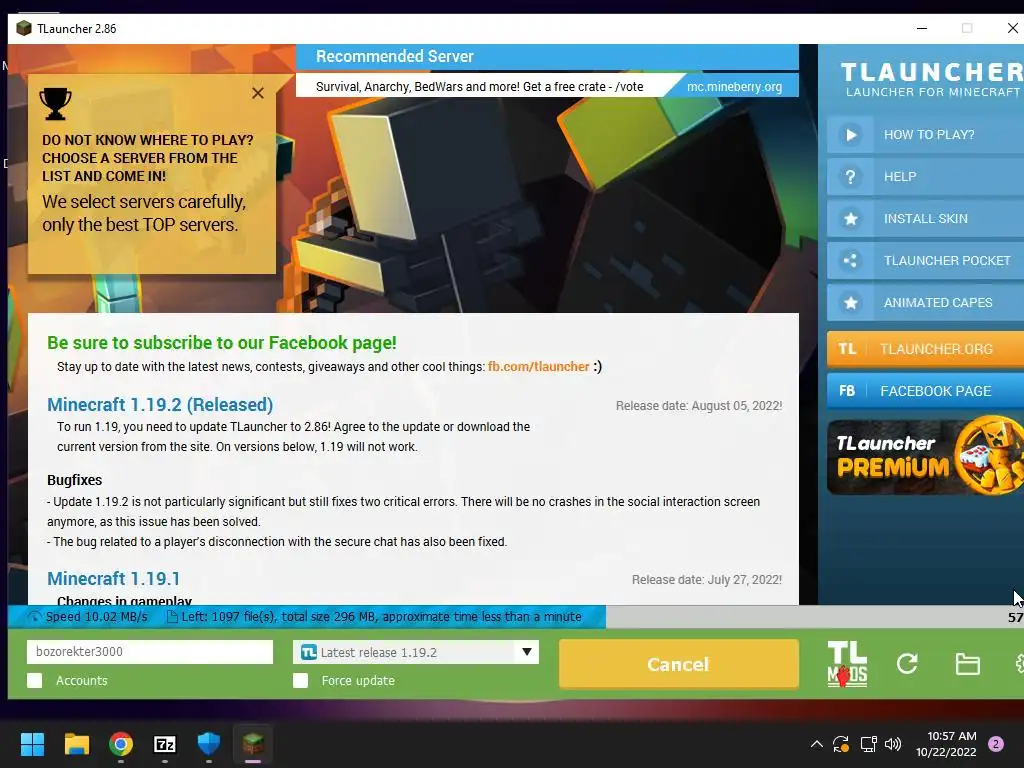Click the TLAUNCHER.ORG orange button
Image resolution: width=1024 pixels, height=768 pixels.
pyautogui.click(x=925, y=349)
